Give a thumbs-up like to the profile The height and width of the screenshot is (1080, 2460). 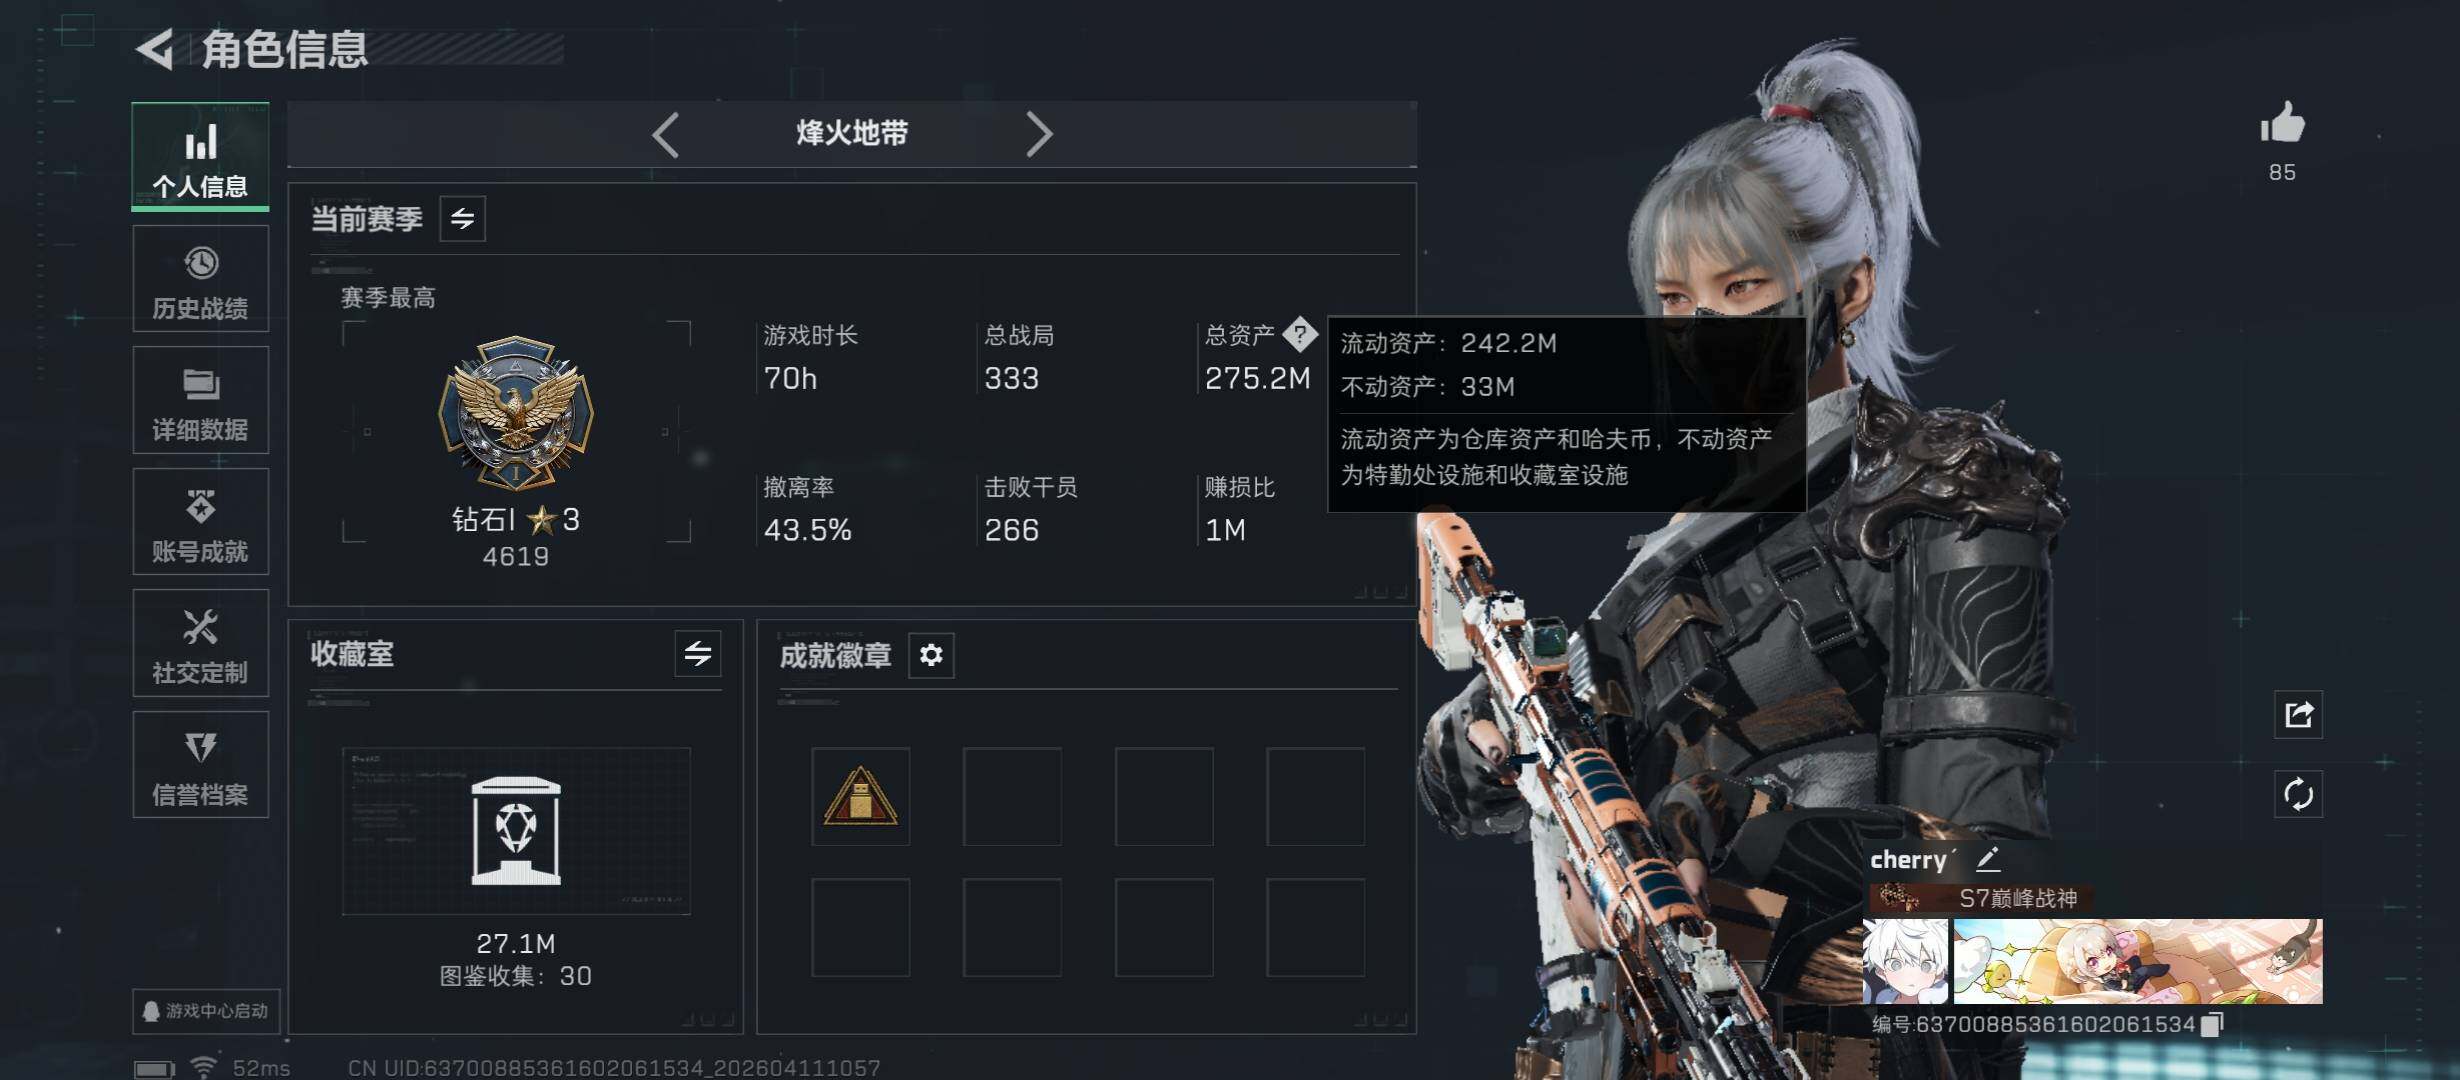coord(2282,124)
